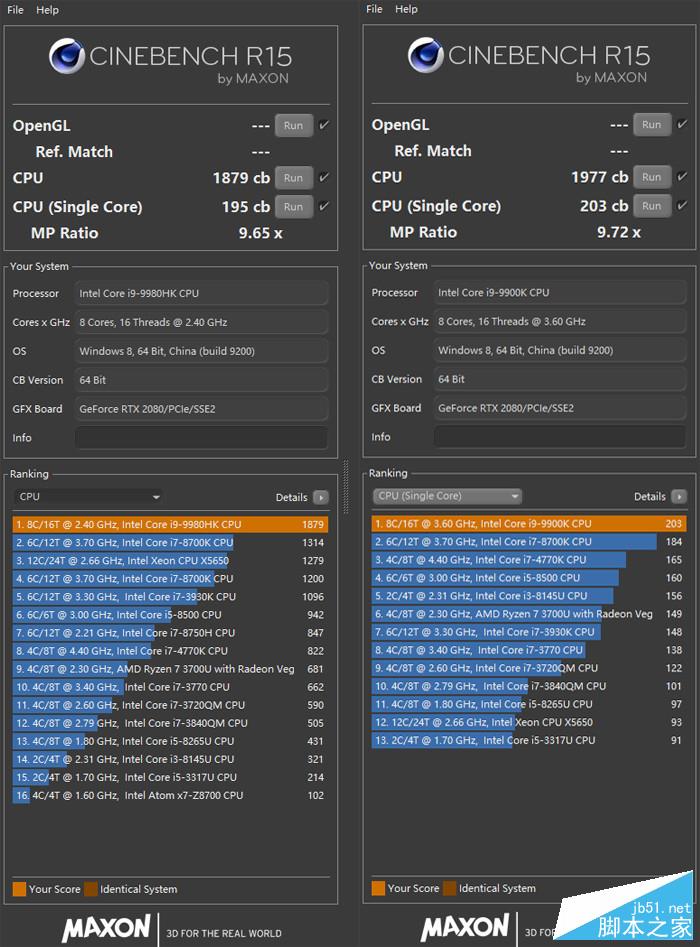Run CPU Single Core test in right window

652,206
